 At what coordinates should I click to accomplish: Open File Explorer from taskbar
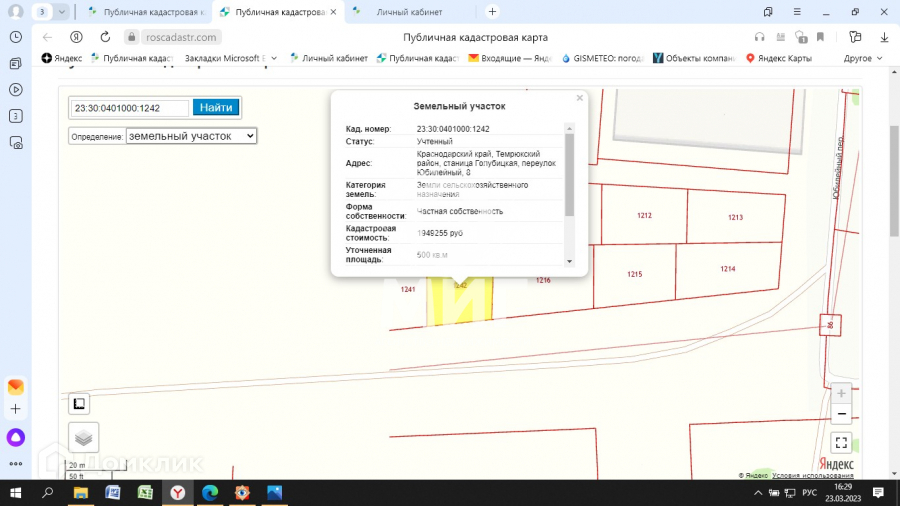click(x=80, y=493)
